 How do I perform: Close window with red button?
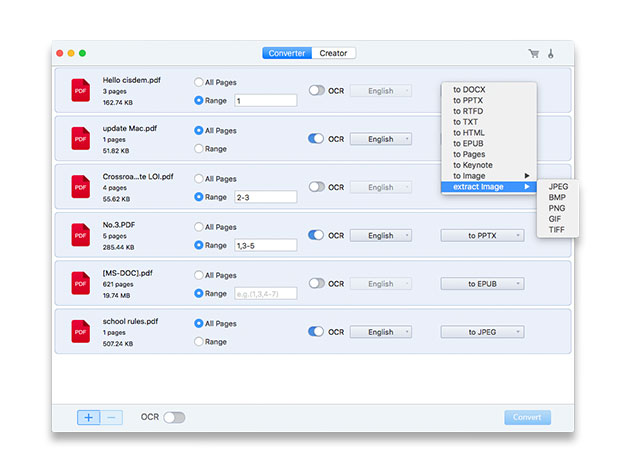(x=59, y=53)
